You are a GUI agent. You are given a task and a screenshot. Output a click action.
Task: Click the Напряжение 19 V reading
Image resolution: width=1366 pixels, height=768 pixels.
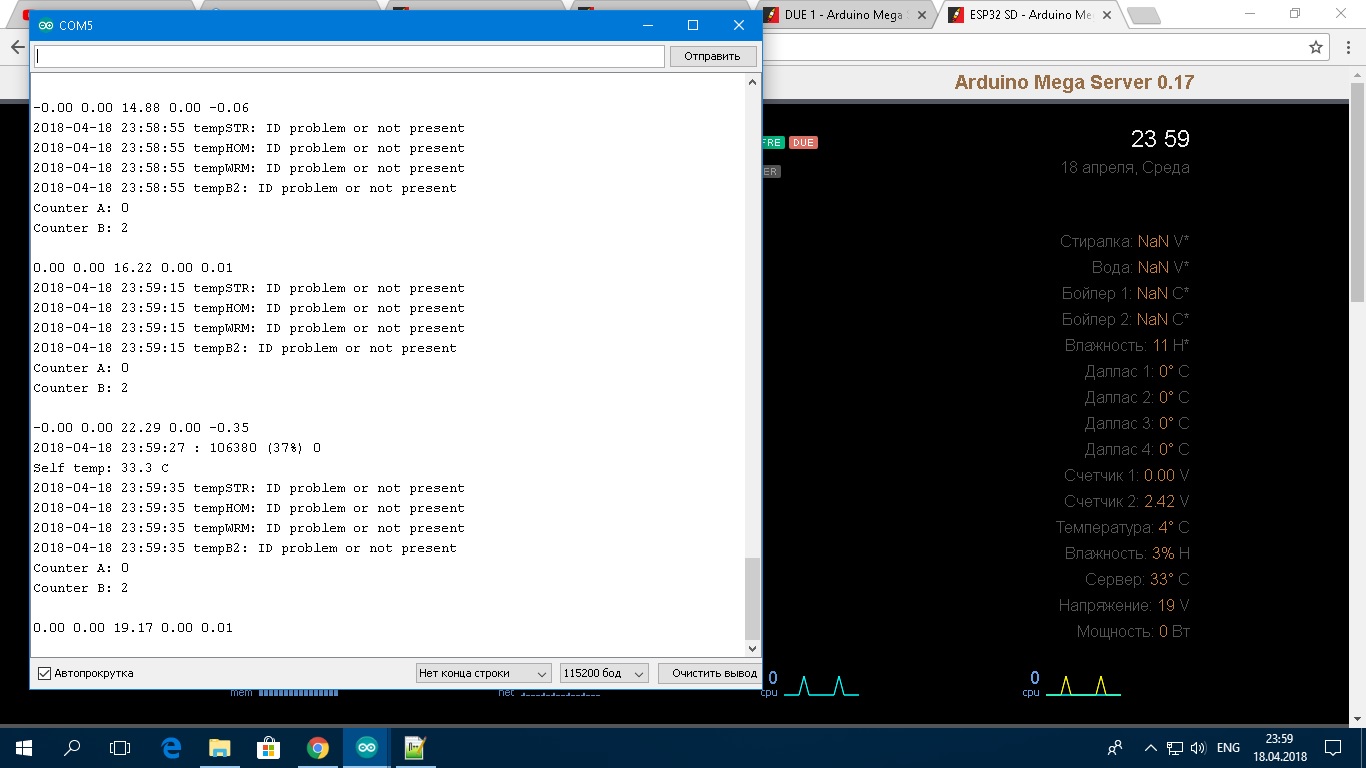coord(1124,606)
